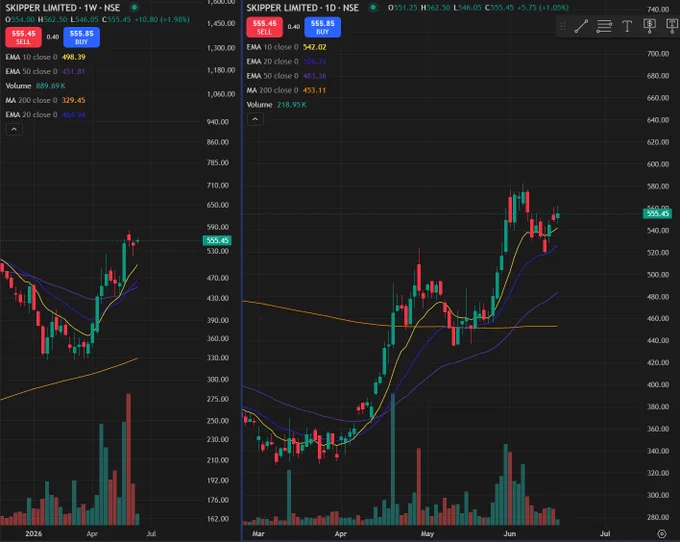Collapse the weekly chart indicator legend
Screen dimensions: 680x542
(x=14, y=129)
